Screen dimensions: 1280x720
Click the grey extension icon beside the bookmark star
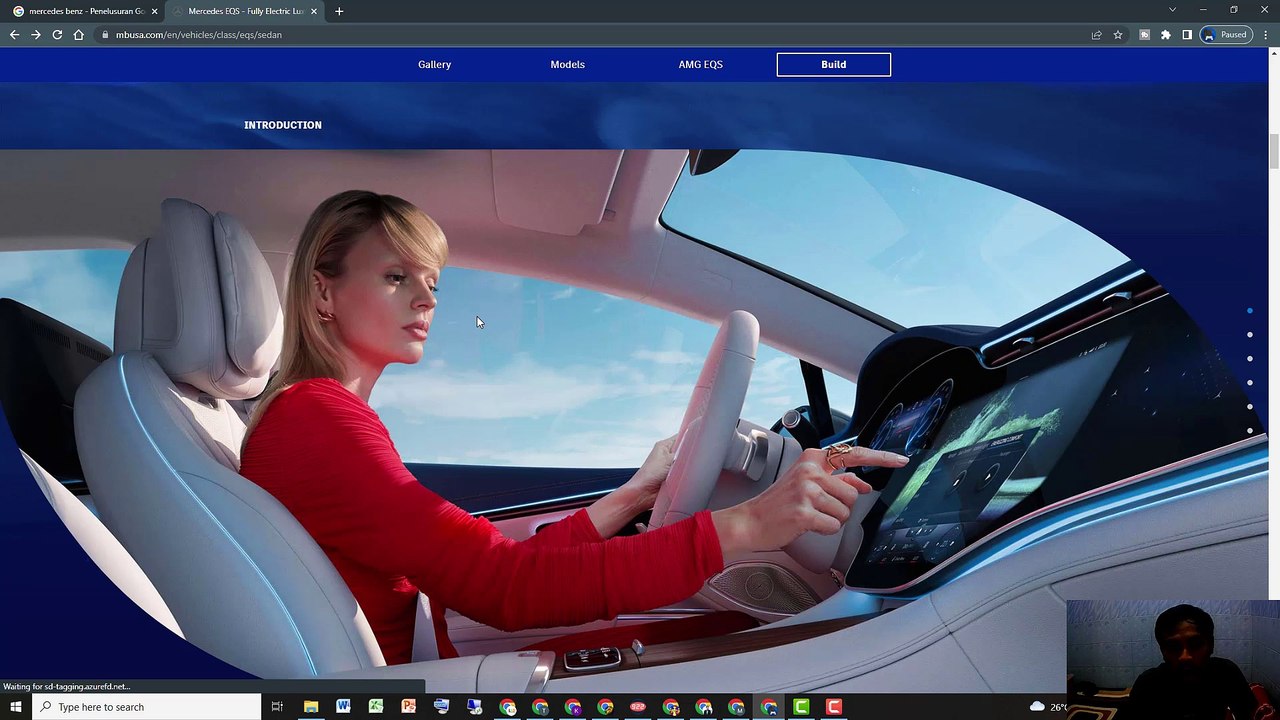point(1144,35)
